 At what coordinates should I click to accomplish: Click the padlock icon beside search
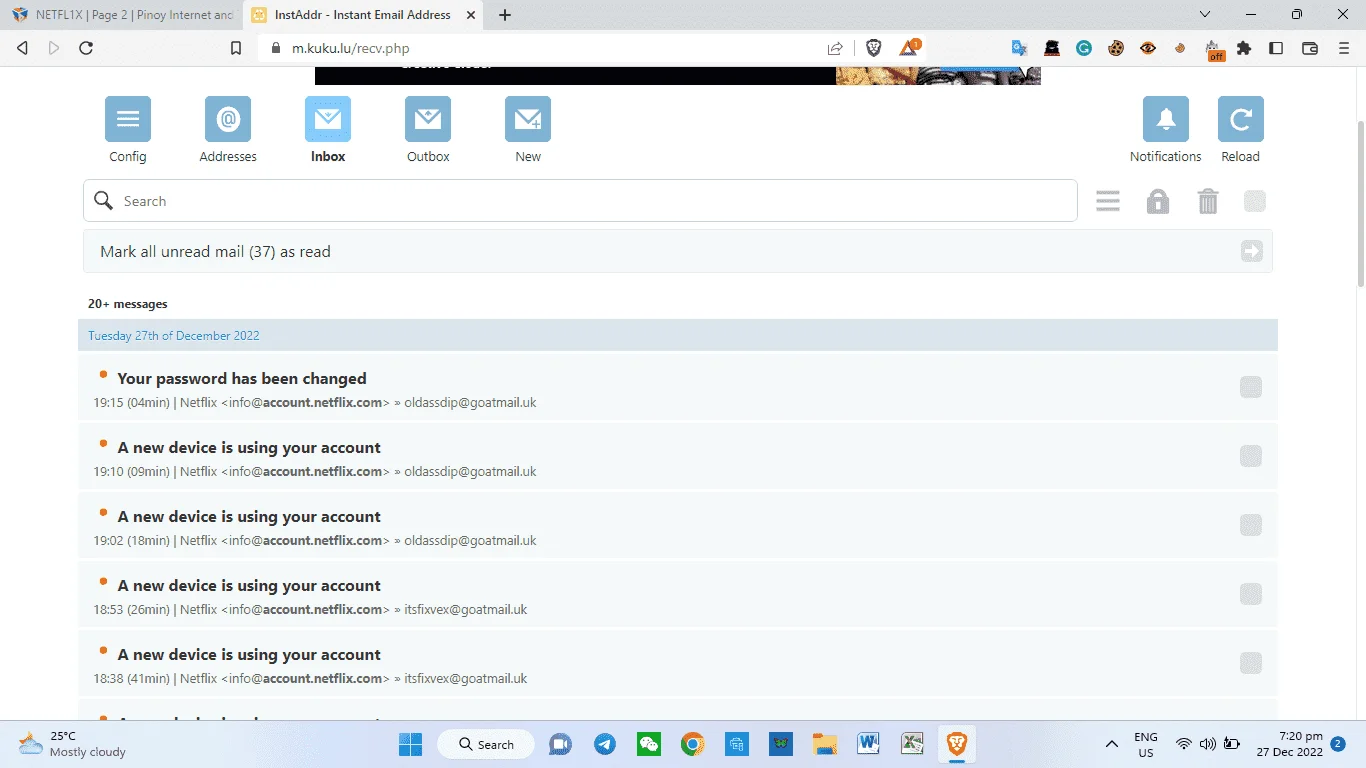(x=1158, y=201)
